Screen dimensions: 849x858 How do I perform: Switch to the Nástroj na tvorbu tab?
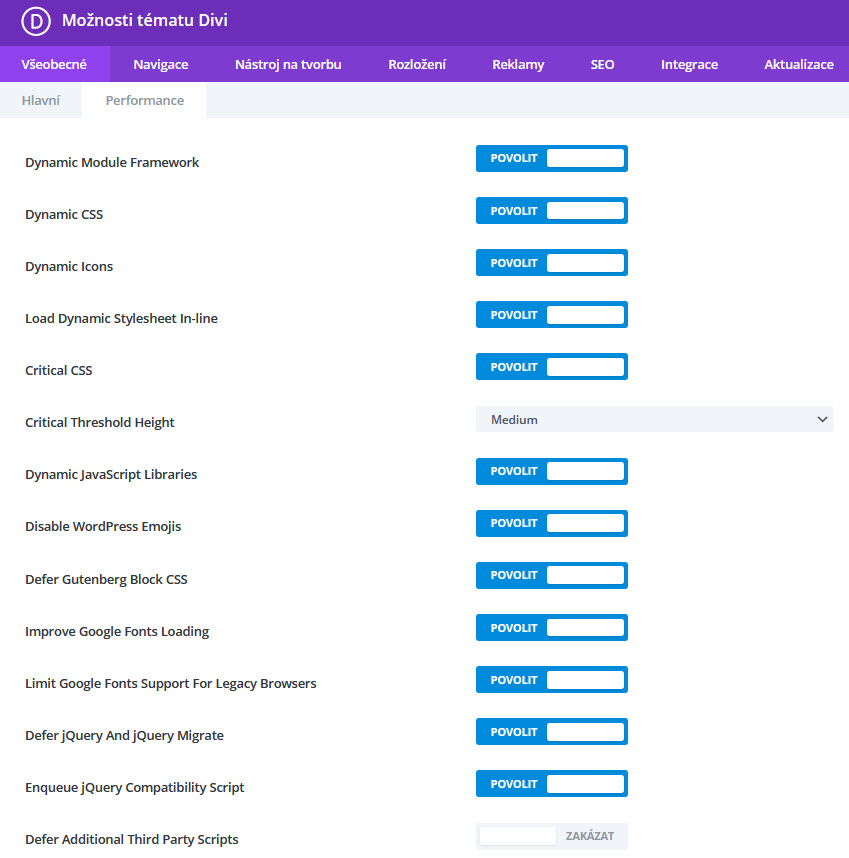[x=288, y=65]
